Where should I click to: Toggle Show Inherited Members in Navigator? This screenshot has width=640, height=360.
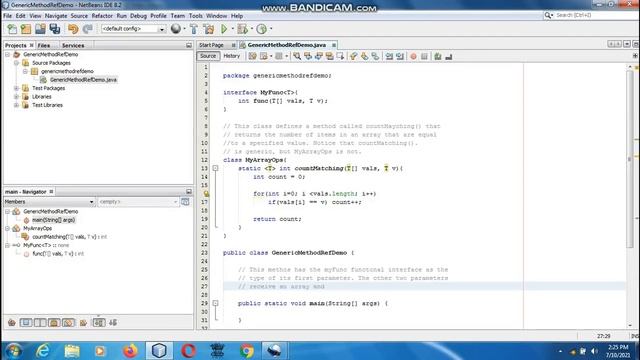pyautogui.click(x=11, y=322)
